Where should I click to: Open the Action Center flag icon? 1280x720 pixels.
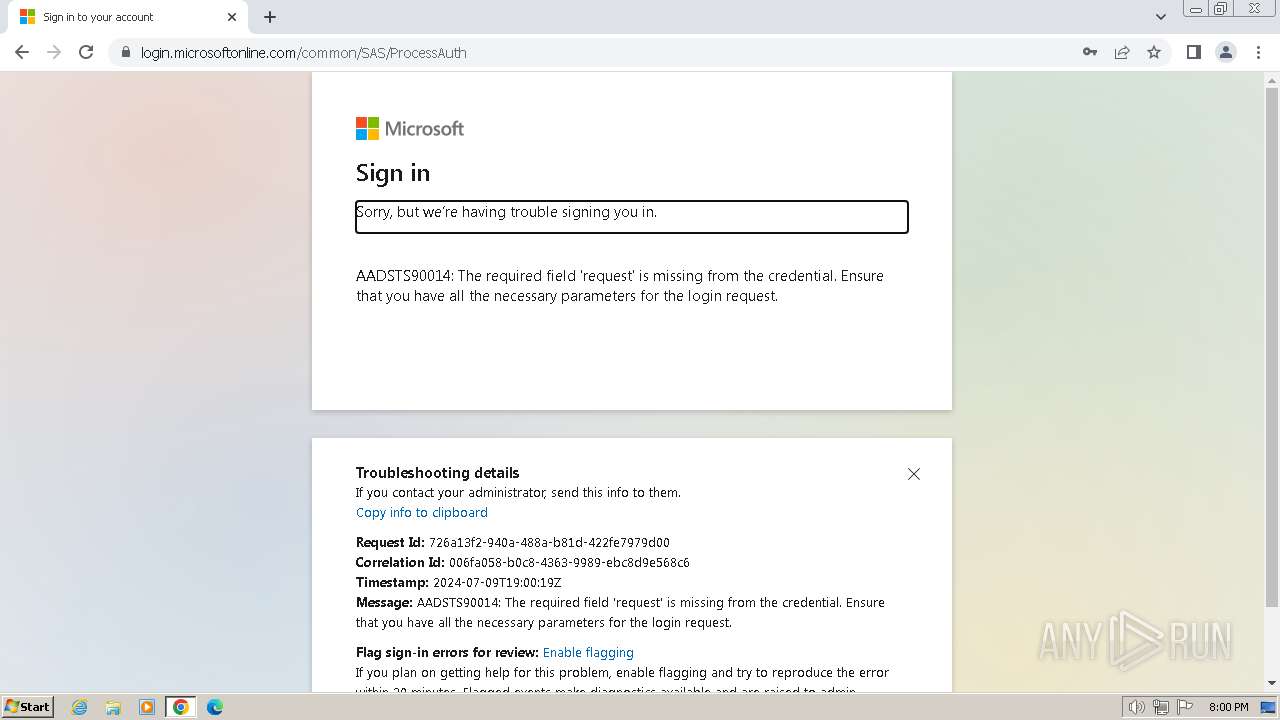coord(1184,707)
